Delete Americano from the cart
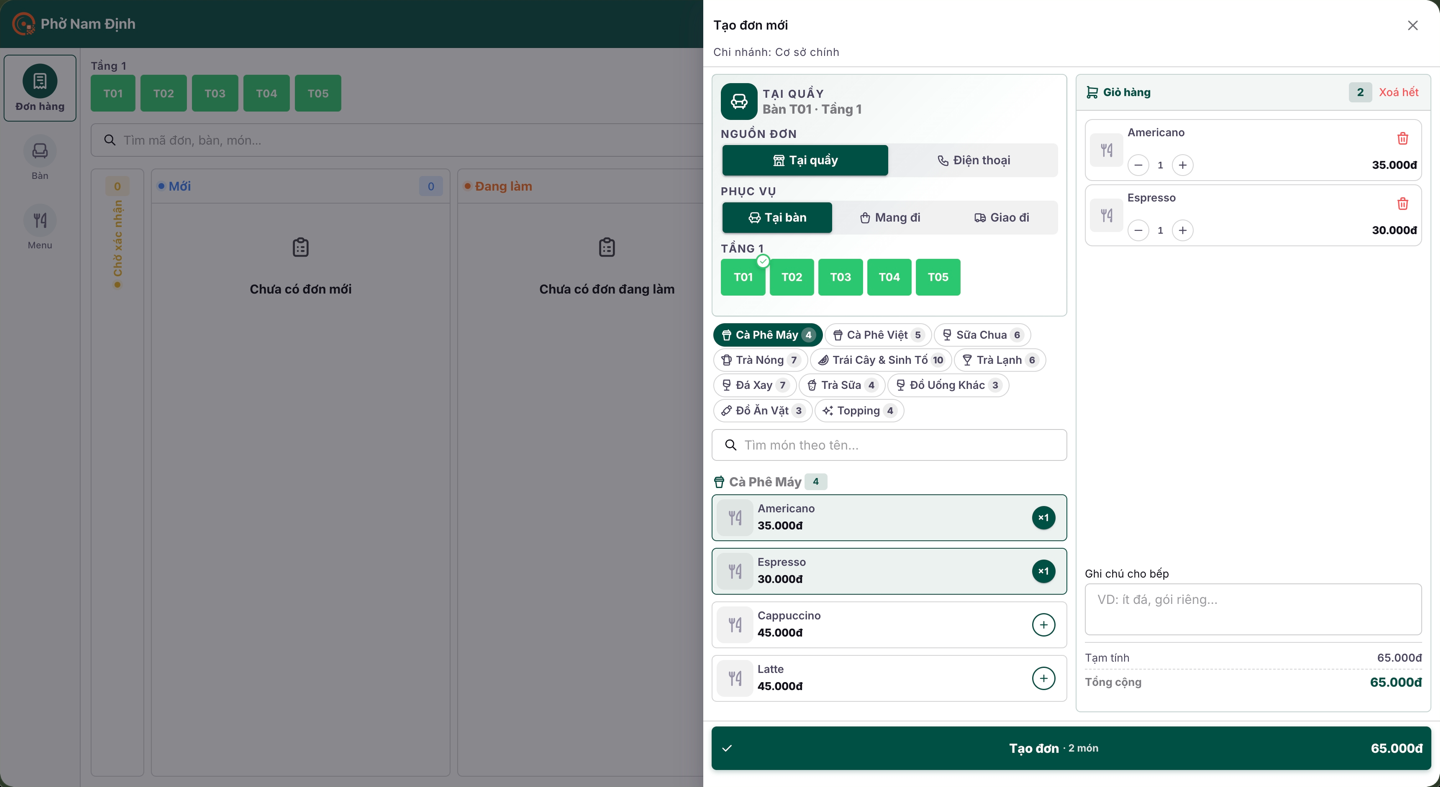 [1402, 139]
